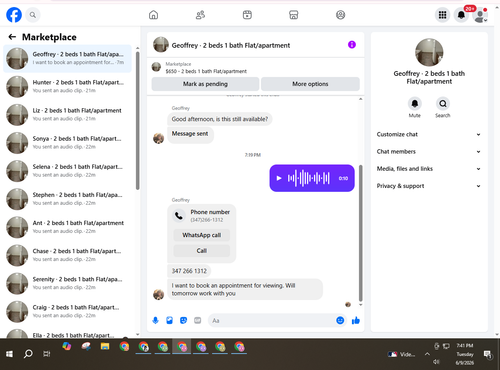Search in conversation using the Search icon
The height and width of the screenshot is (370, 500).
click(x=443, y=104)
